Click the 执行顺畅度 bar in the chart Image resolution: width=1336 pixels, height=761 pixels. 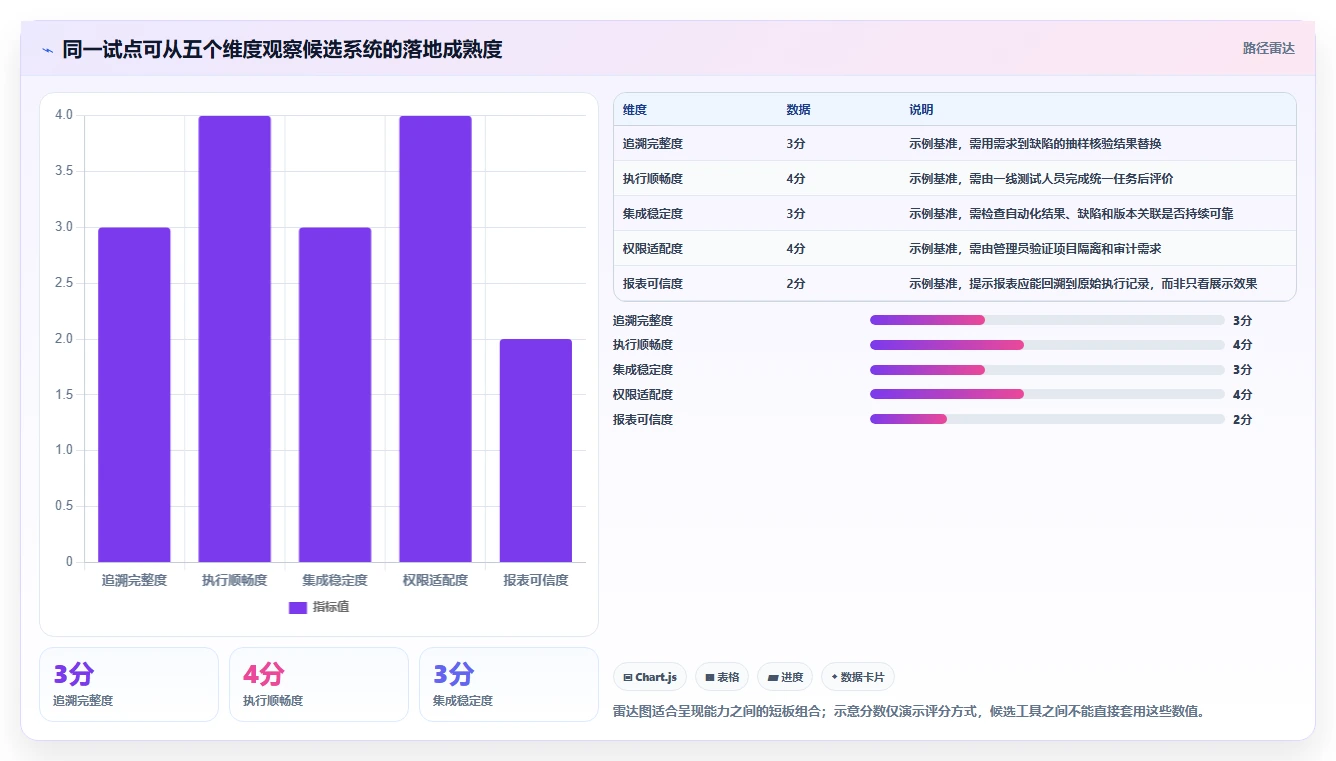(234, 338)
